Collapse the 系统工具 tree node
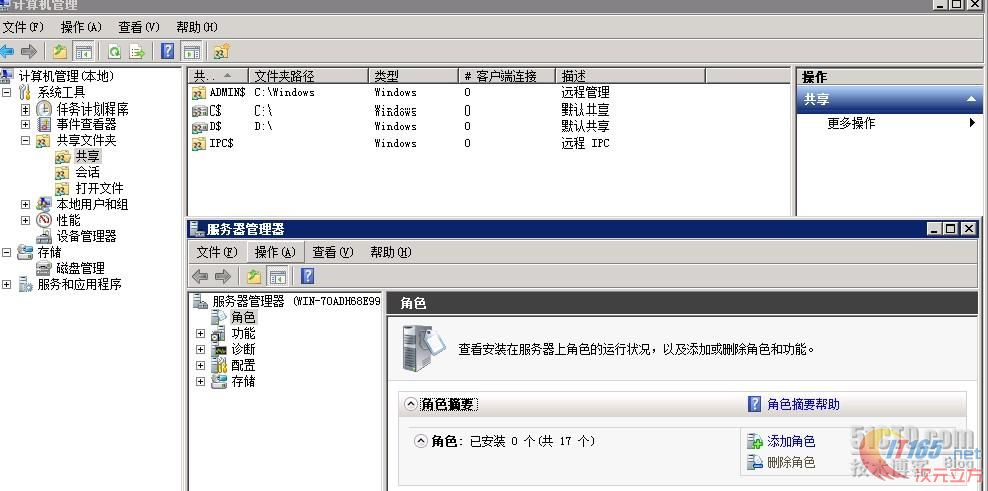This screenshot has height=491, width=988. (x=6, y=93)
